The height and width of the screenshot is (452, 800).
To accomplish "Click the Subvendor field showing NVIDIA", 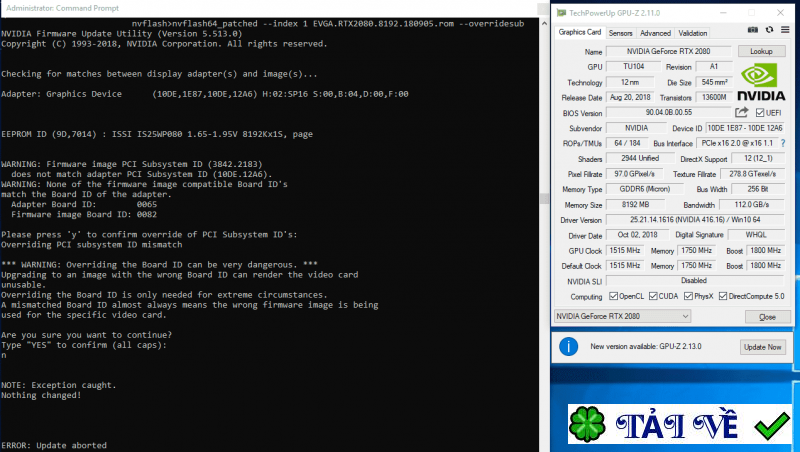I will pos(636,128).
